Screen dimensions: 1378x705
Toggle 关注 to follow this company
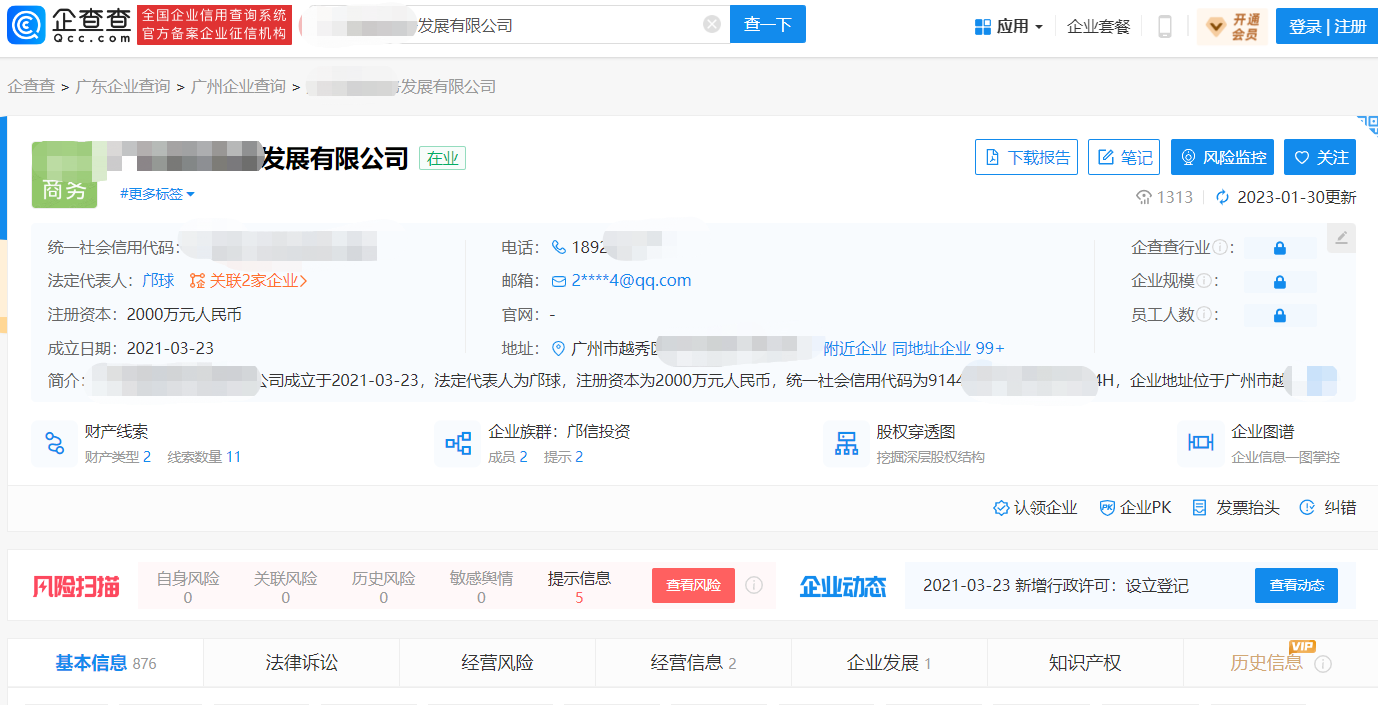(x=1320, y=157)
